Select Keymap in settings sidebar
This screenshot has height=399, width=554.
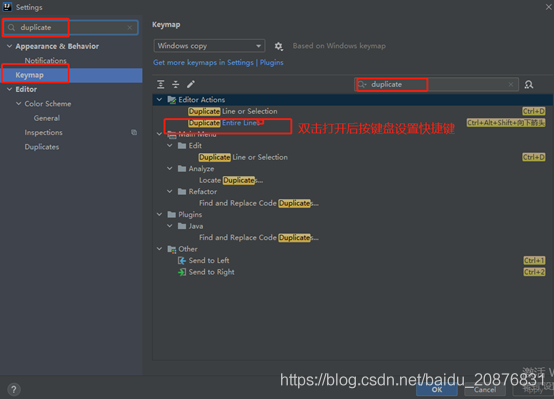click(71, 75)
